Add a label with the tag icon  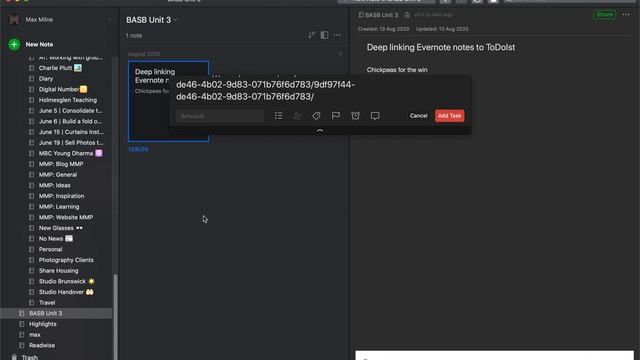316,116
